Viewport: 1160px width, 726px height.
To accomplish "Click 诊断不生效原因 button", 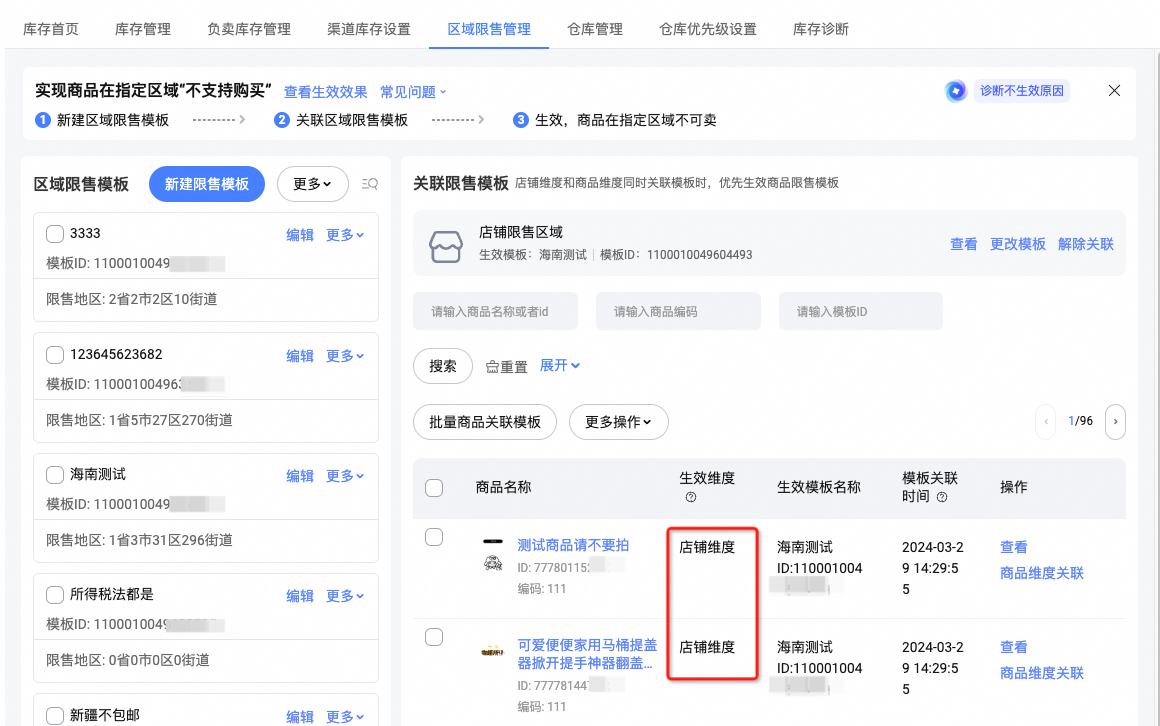I will coord(1022,91).
